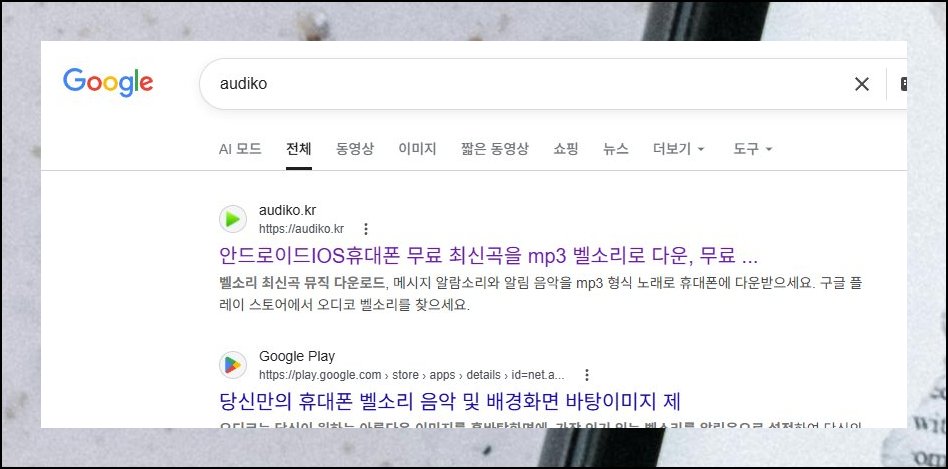The height and width of the screenshot is (469, 948).
Task: Switch to the 동영상 tab
Action: 355,149
